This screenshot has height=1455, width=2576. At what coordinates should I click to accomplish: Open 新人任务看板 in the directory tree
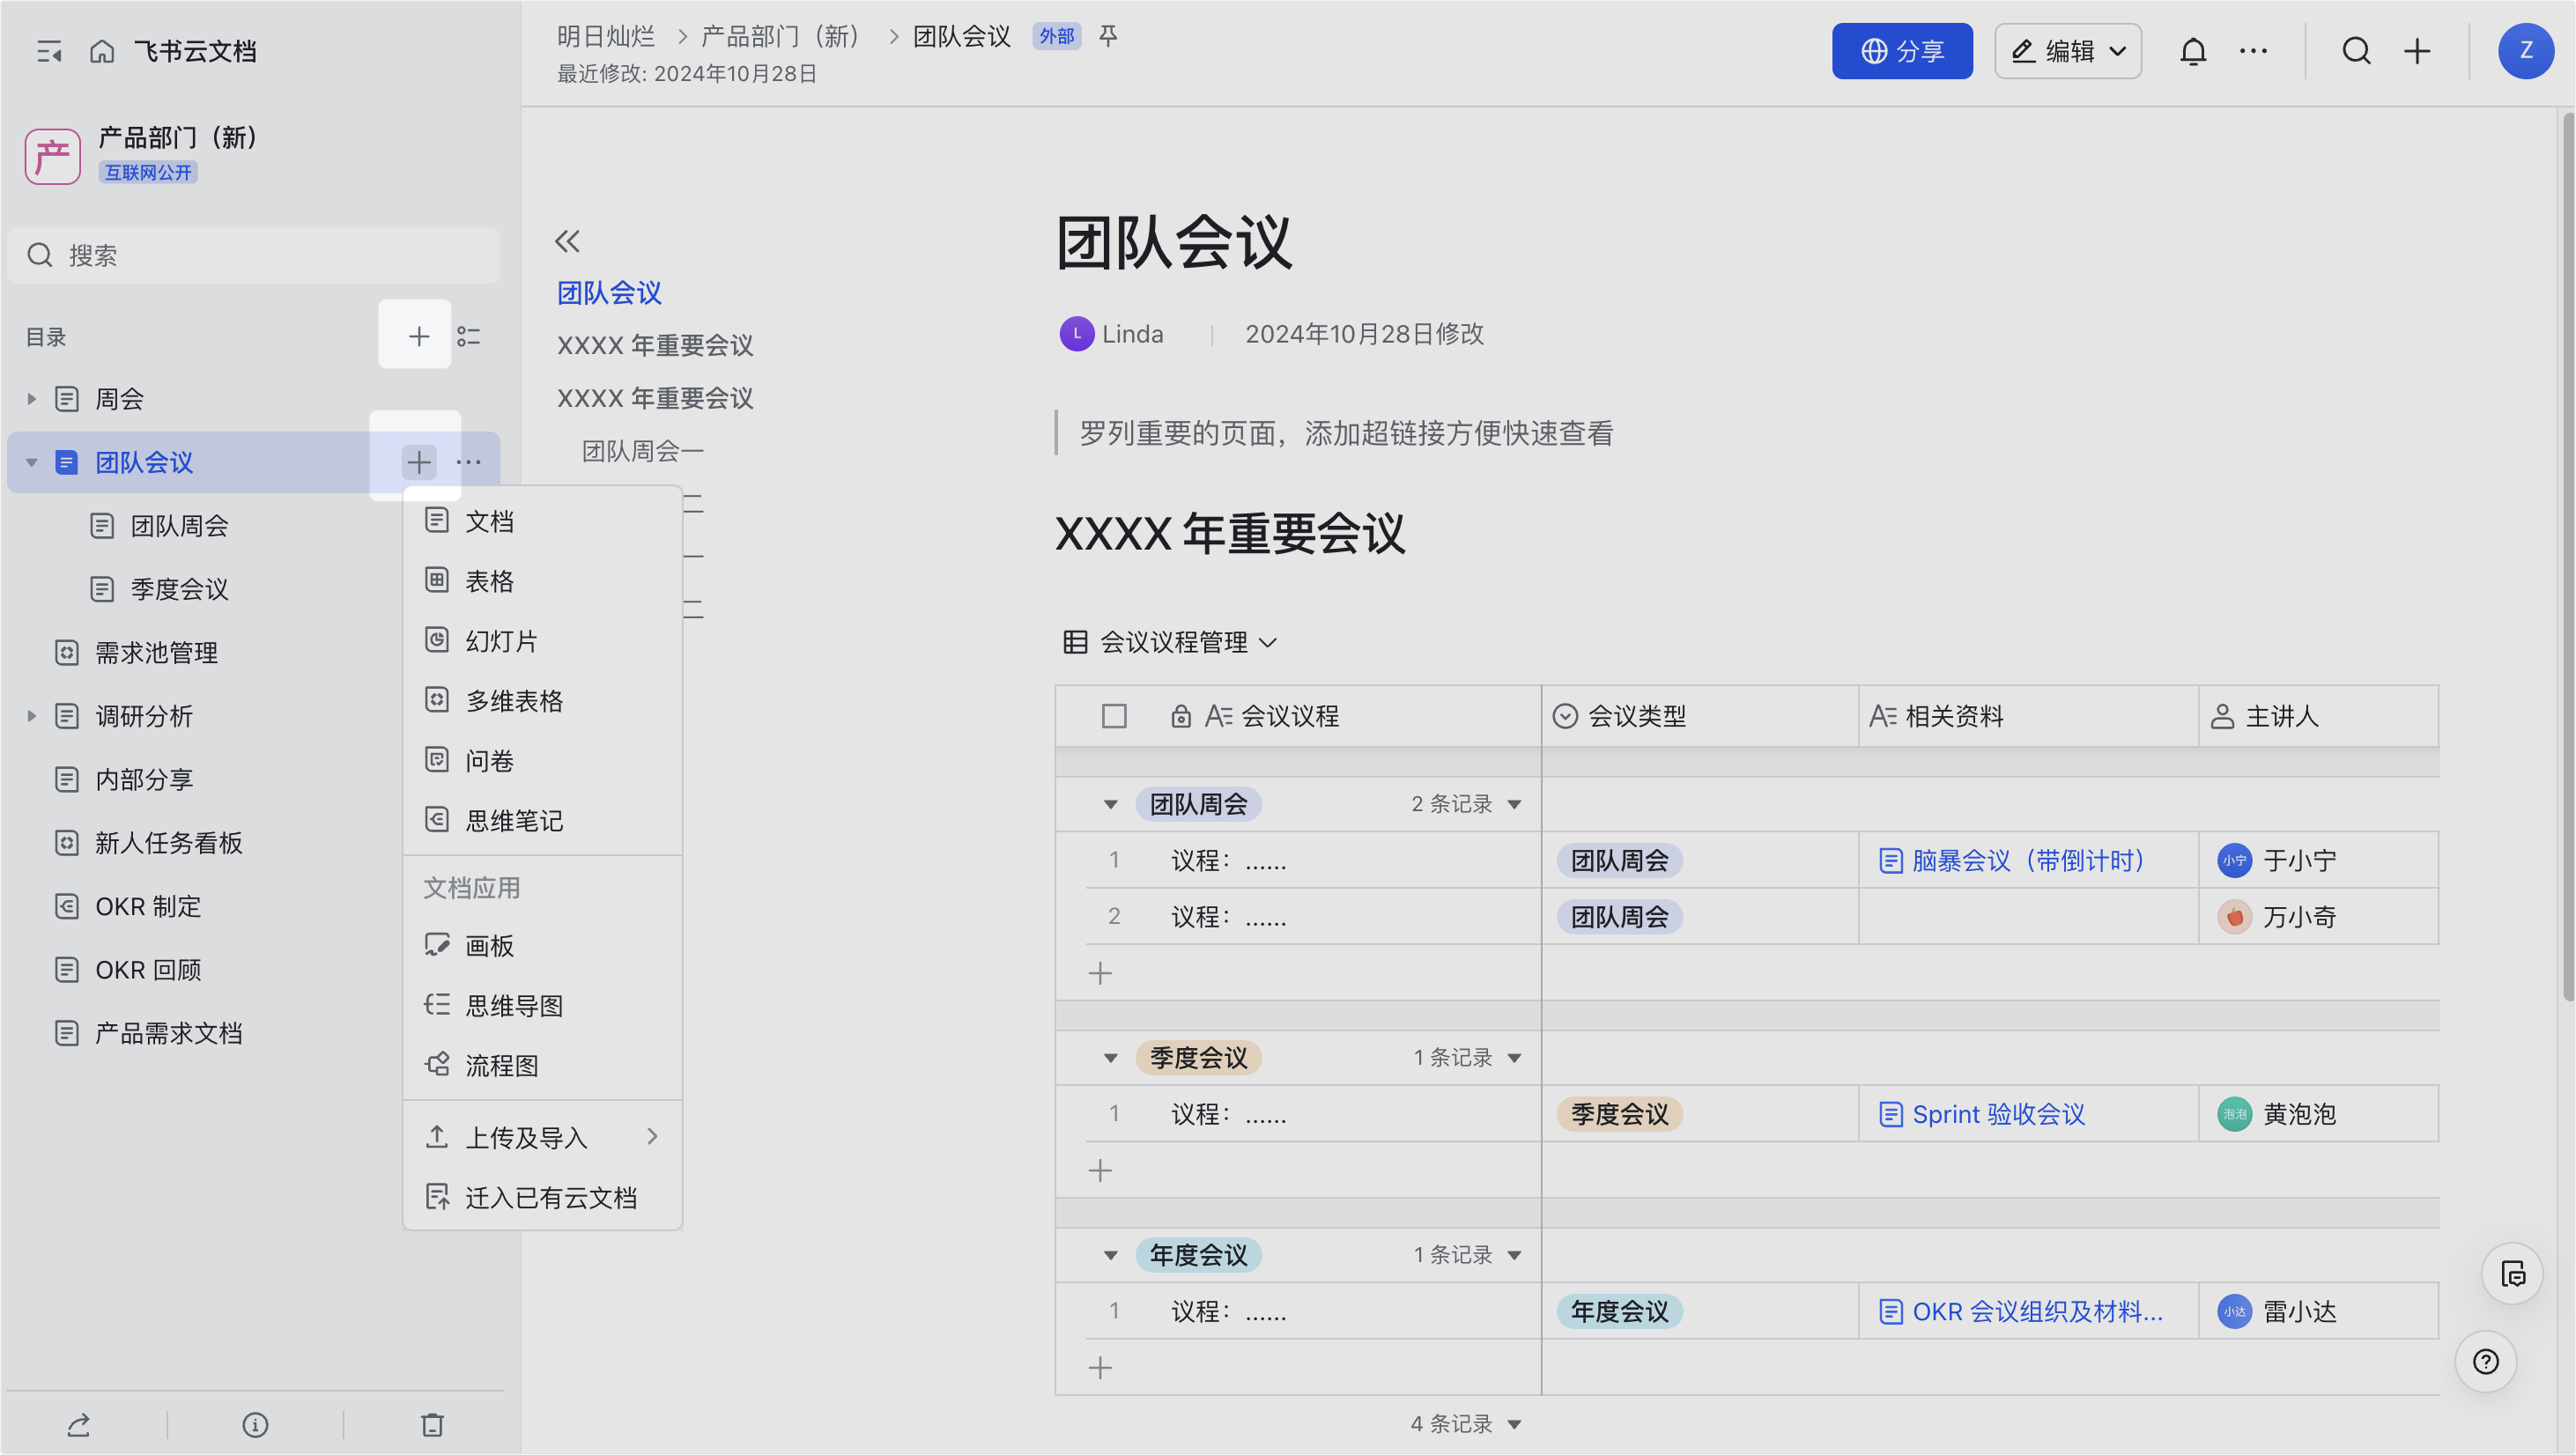coord(169,843)
